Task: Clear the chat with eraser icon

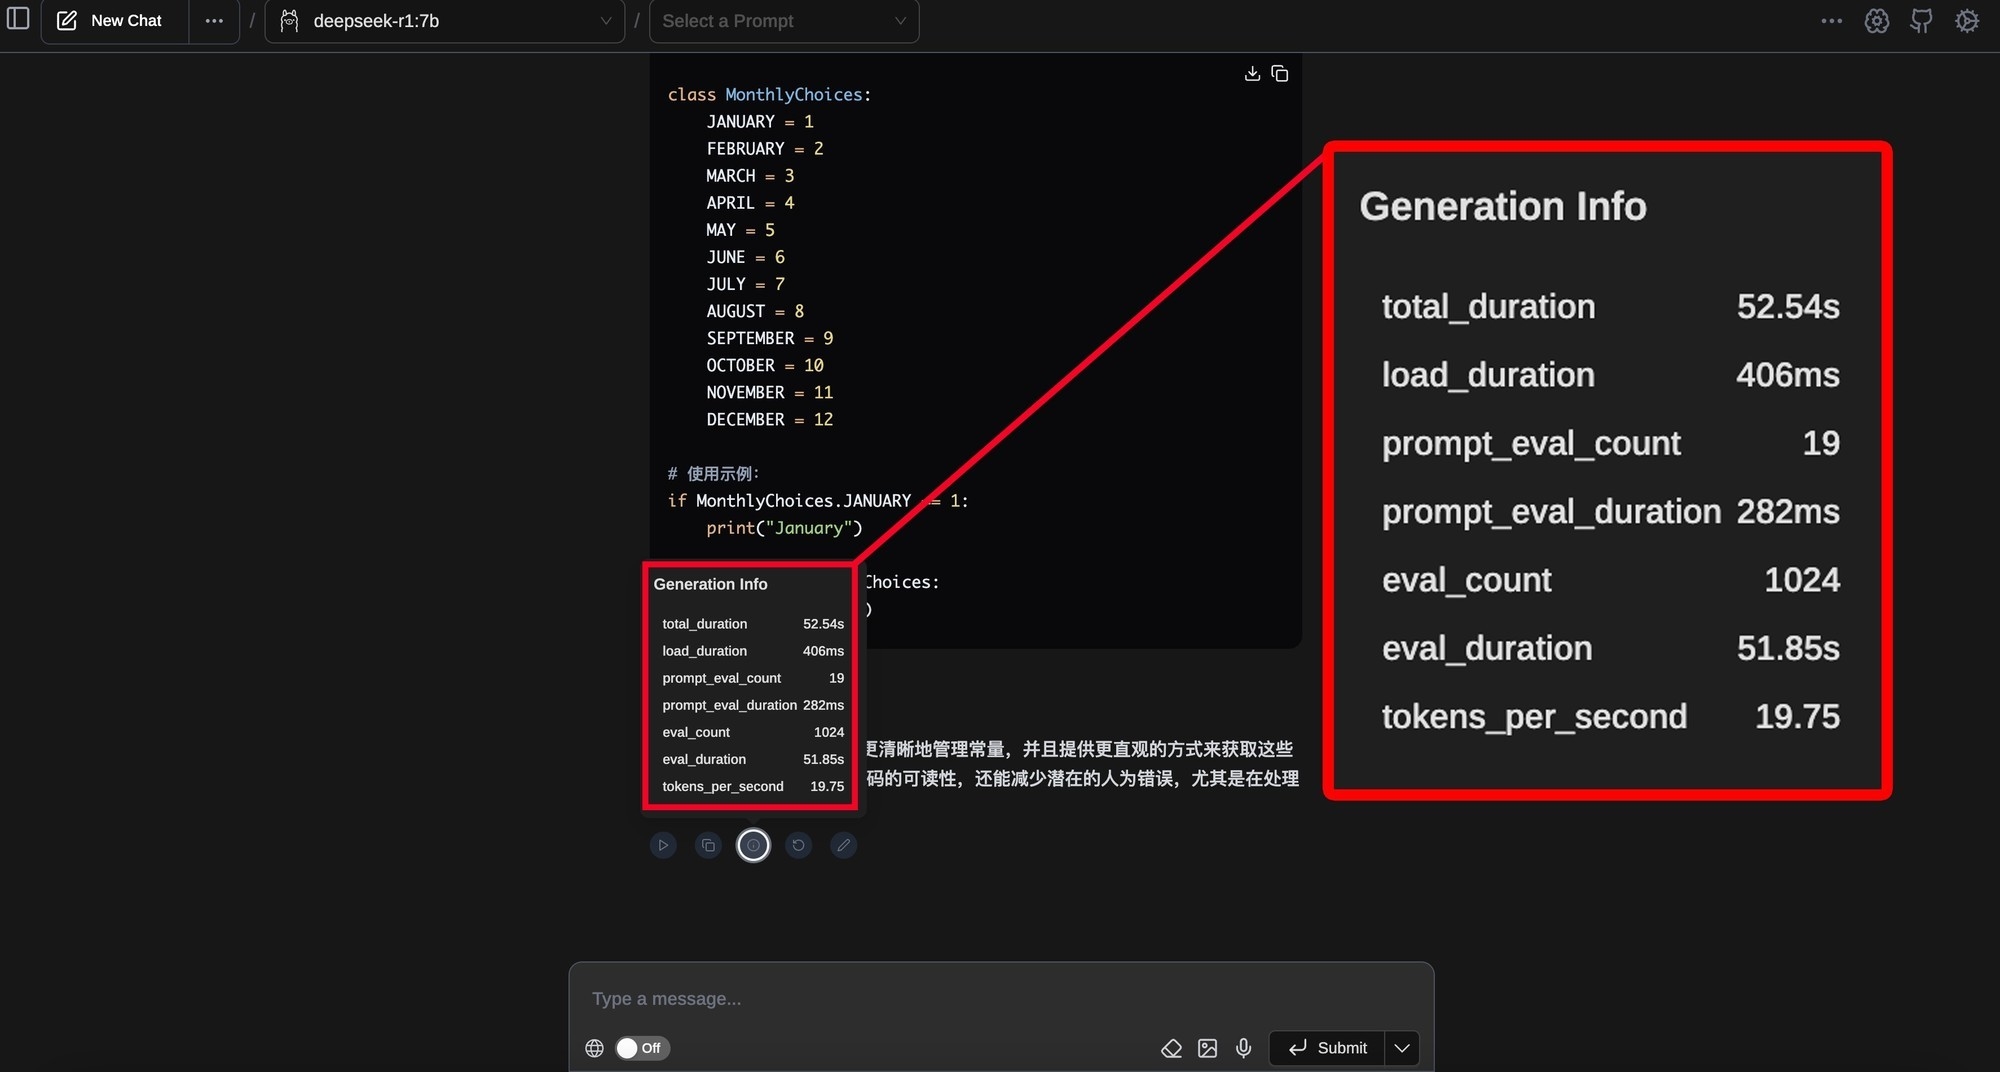Action: click(1171, 1048)
